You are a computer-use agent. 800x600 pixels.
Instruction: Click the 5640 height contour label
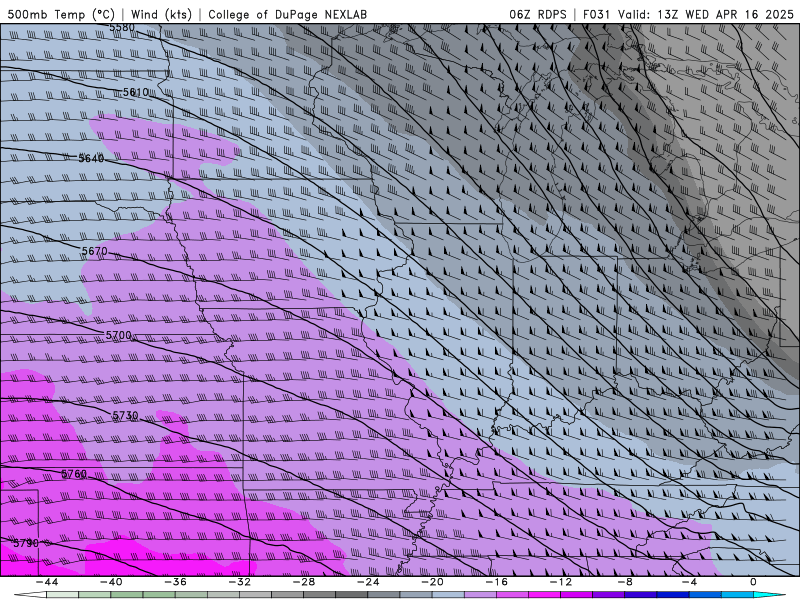pos(91,159)
